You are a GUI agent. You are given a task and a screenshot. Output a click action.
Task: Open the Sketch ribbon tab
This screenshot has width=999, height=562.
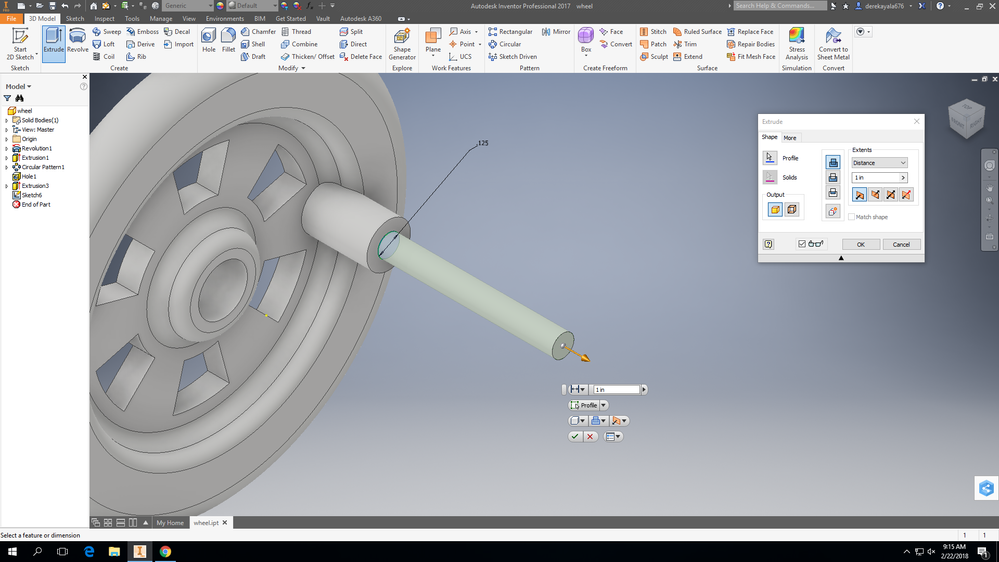[75, 18]
